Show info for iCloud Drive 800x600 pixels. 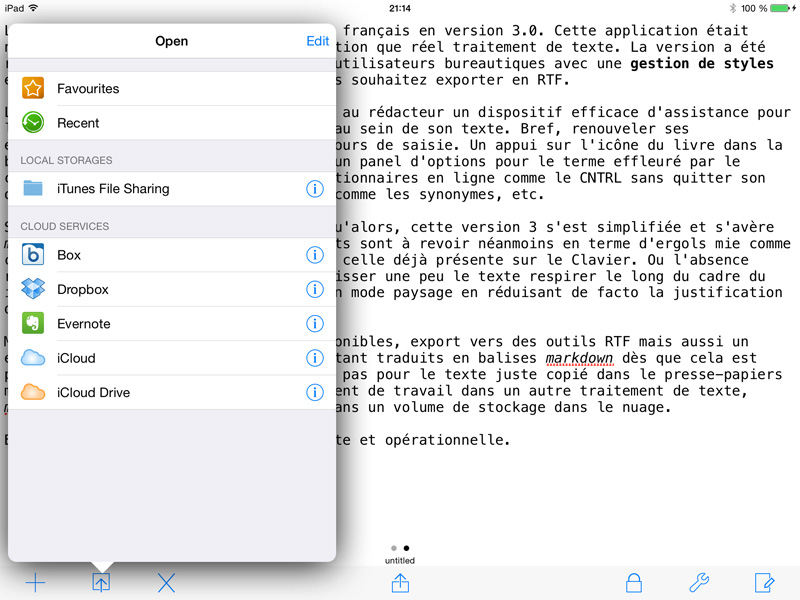(314, 393)
